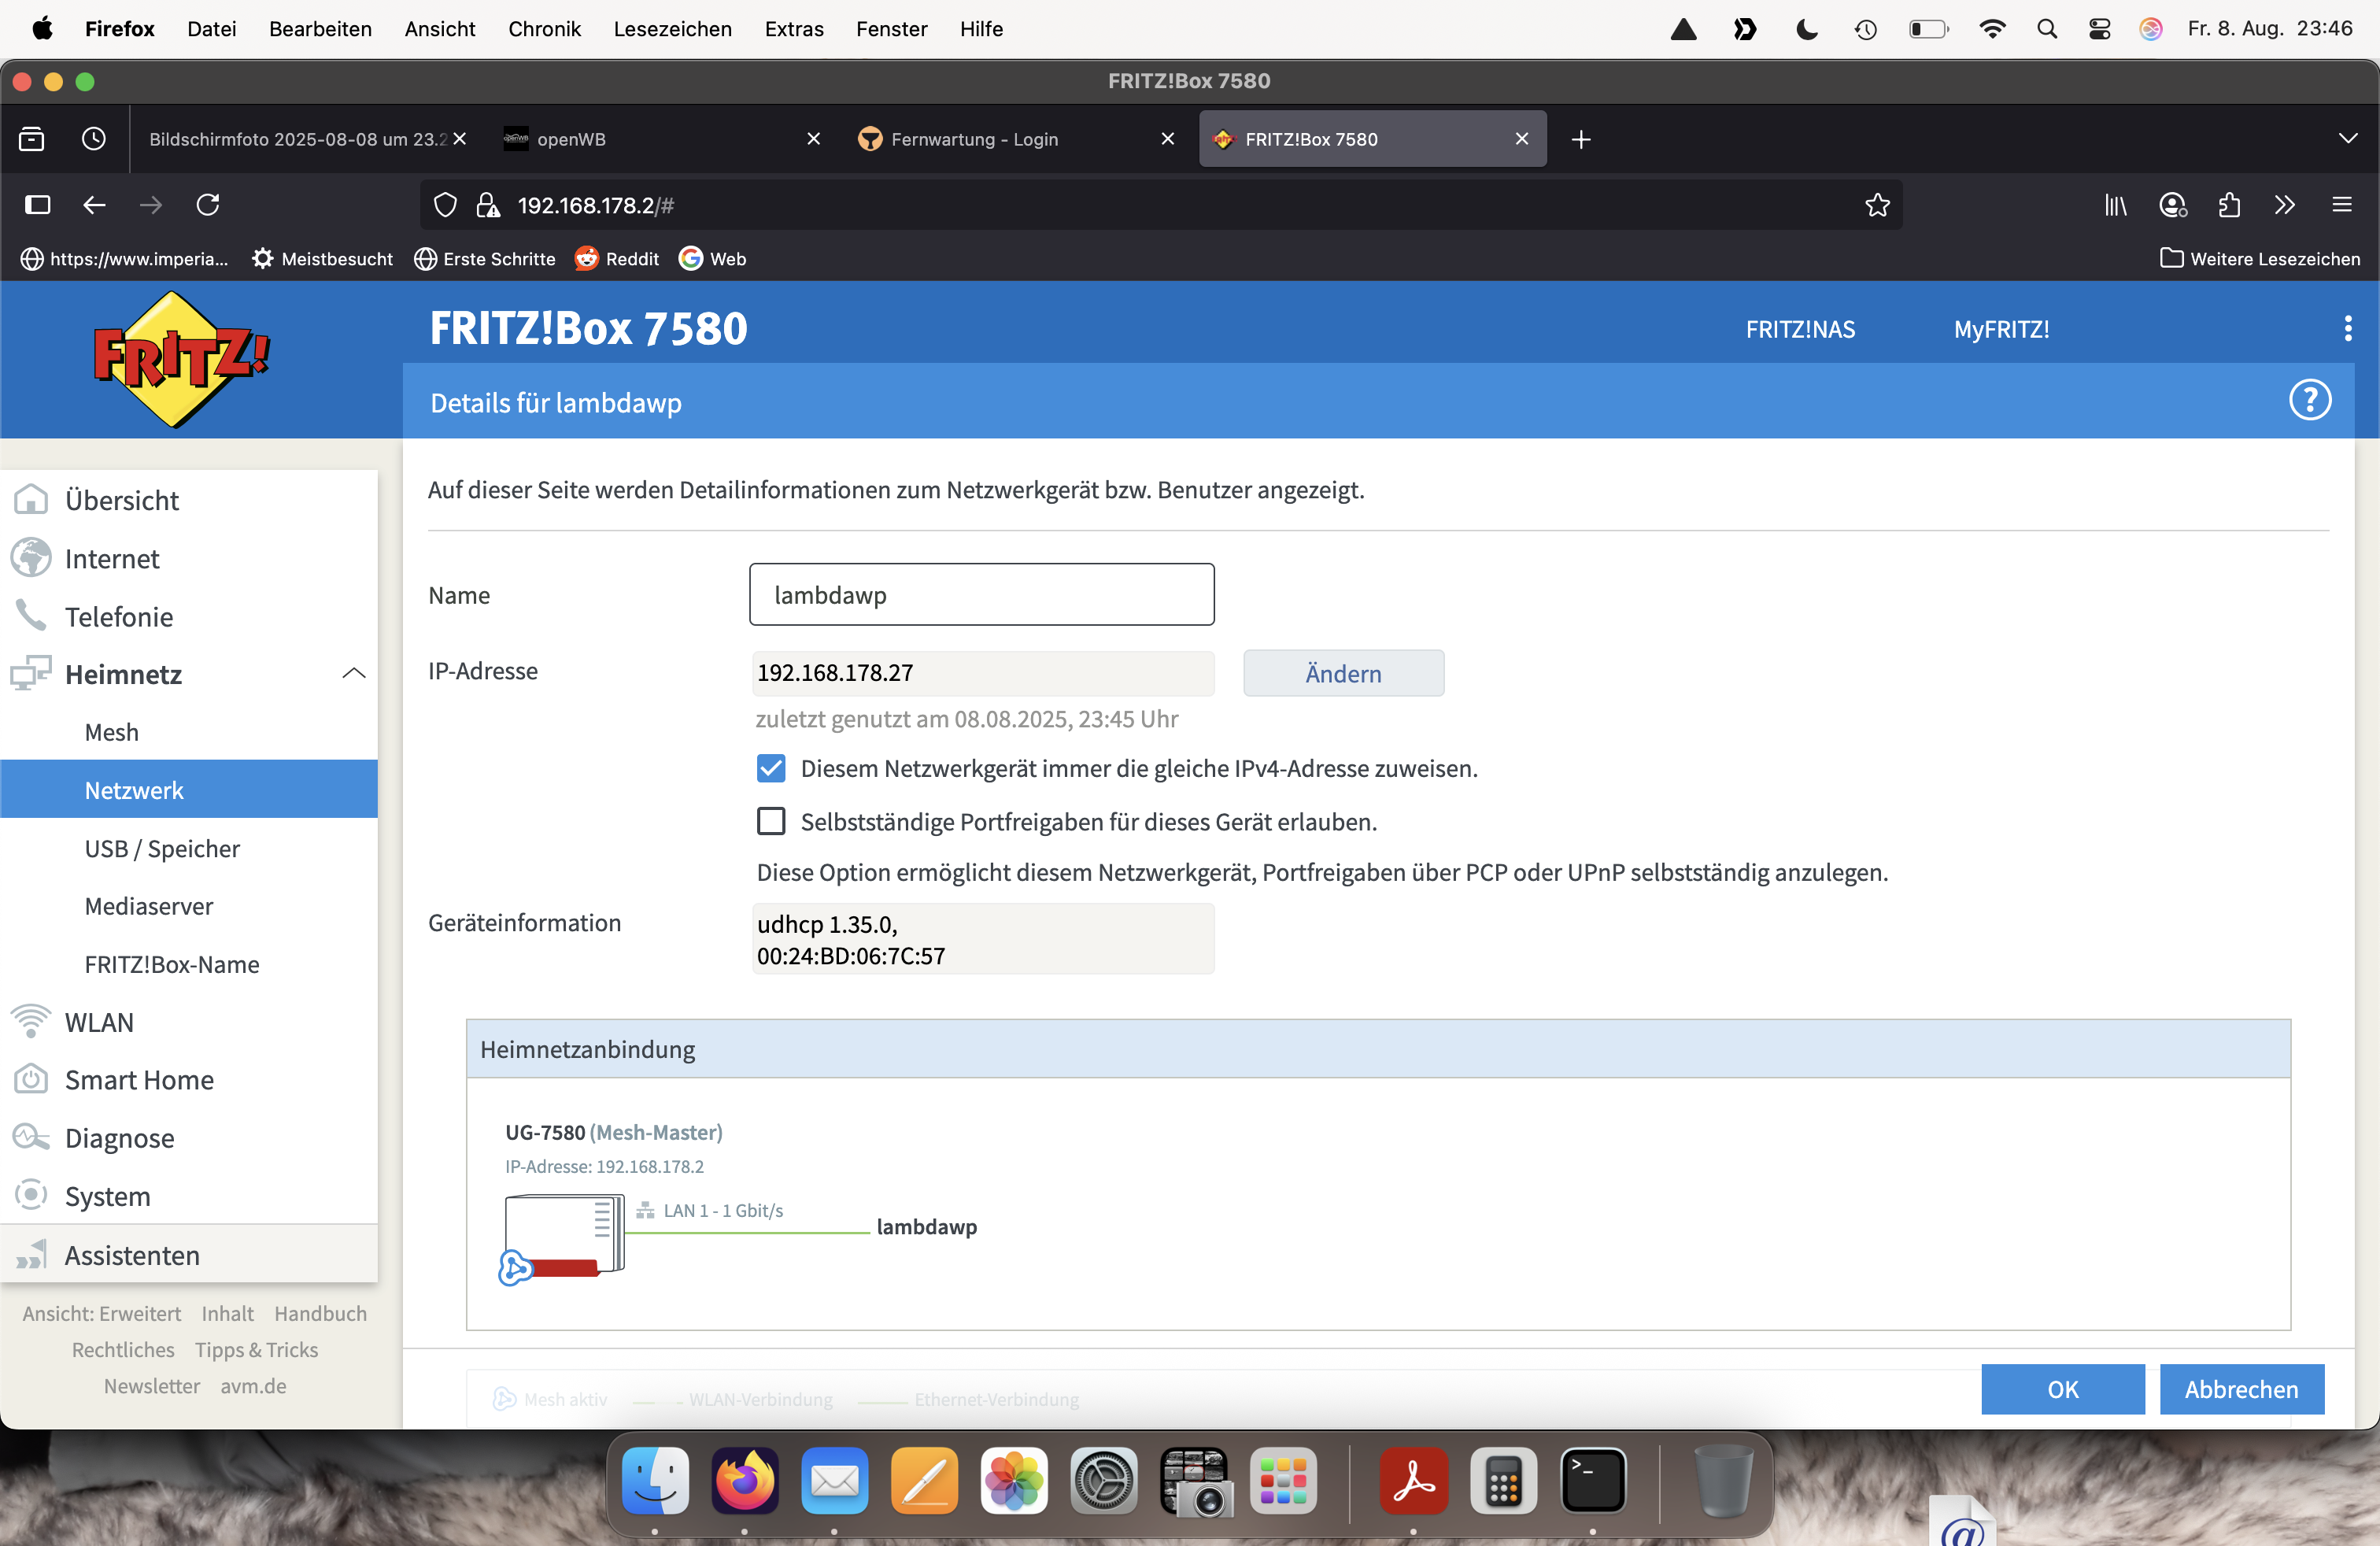Open the FRITZ!NAS link

(1800, 329)
